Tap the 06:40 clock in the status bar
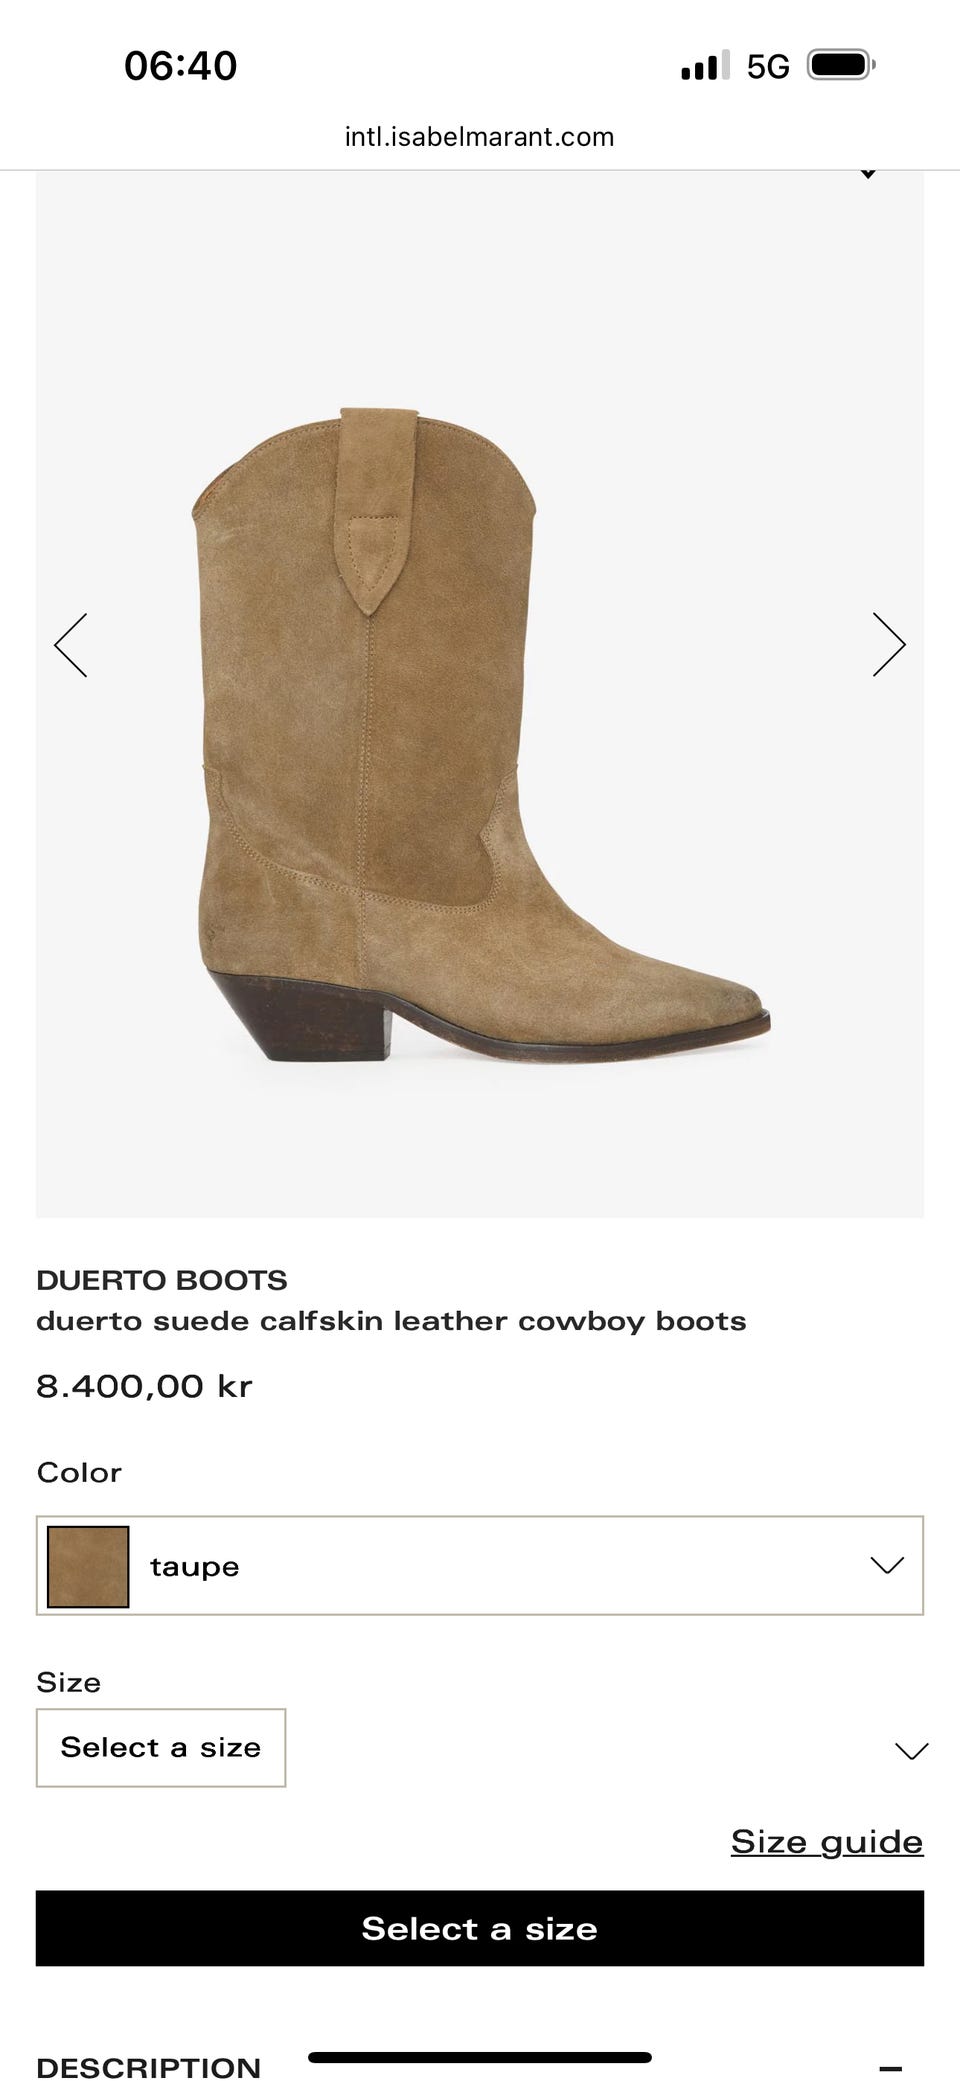Viewport: 960px width, 2081px height. pos(181,66)
